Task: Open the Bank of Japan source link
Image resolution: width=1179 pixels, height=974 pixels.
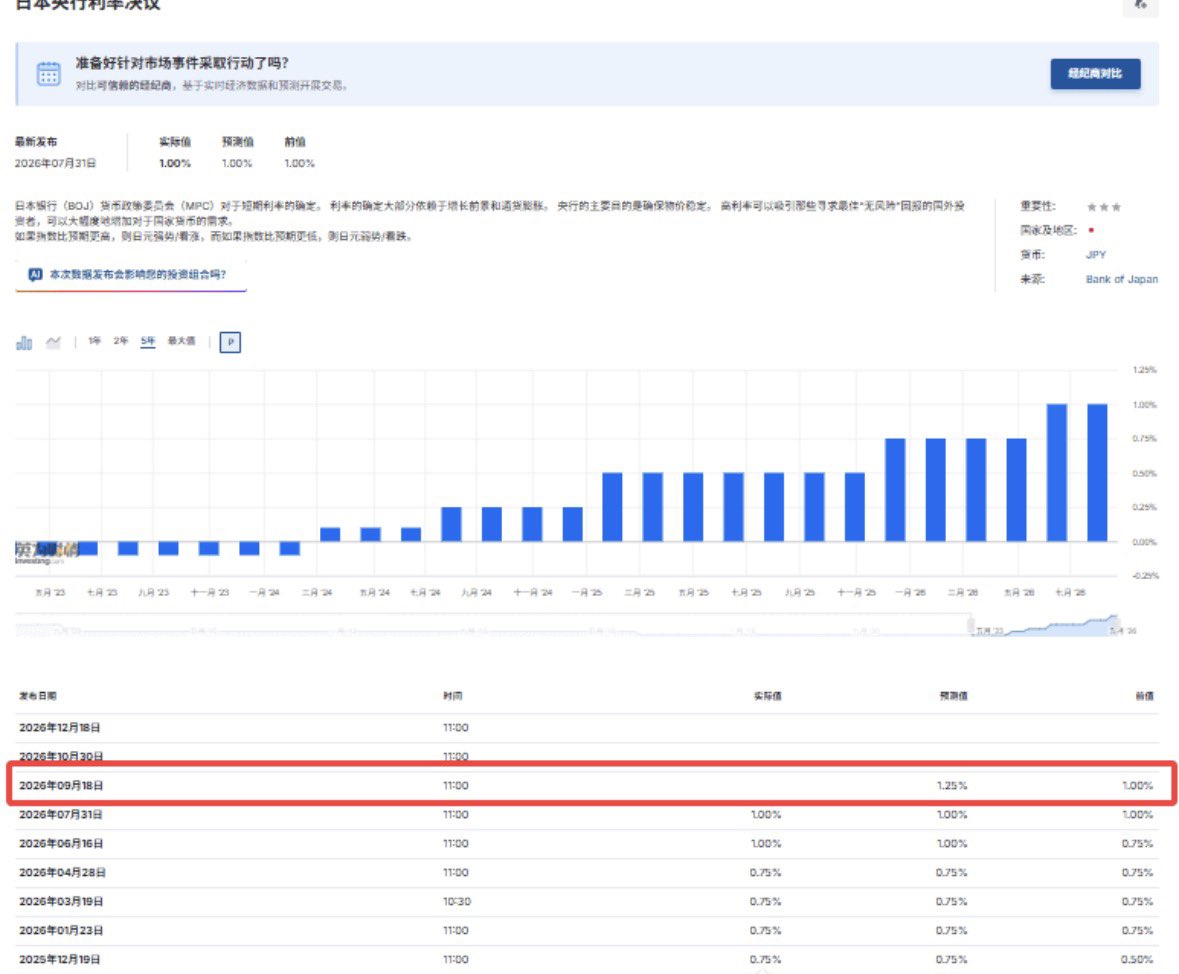Action: (1121, 279)
